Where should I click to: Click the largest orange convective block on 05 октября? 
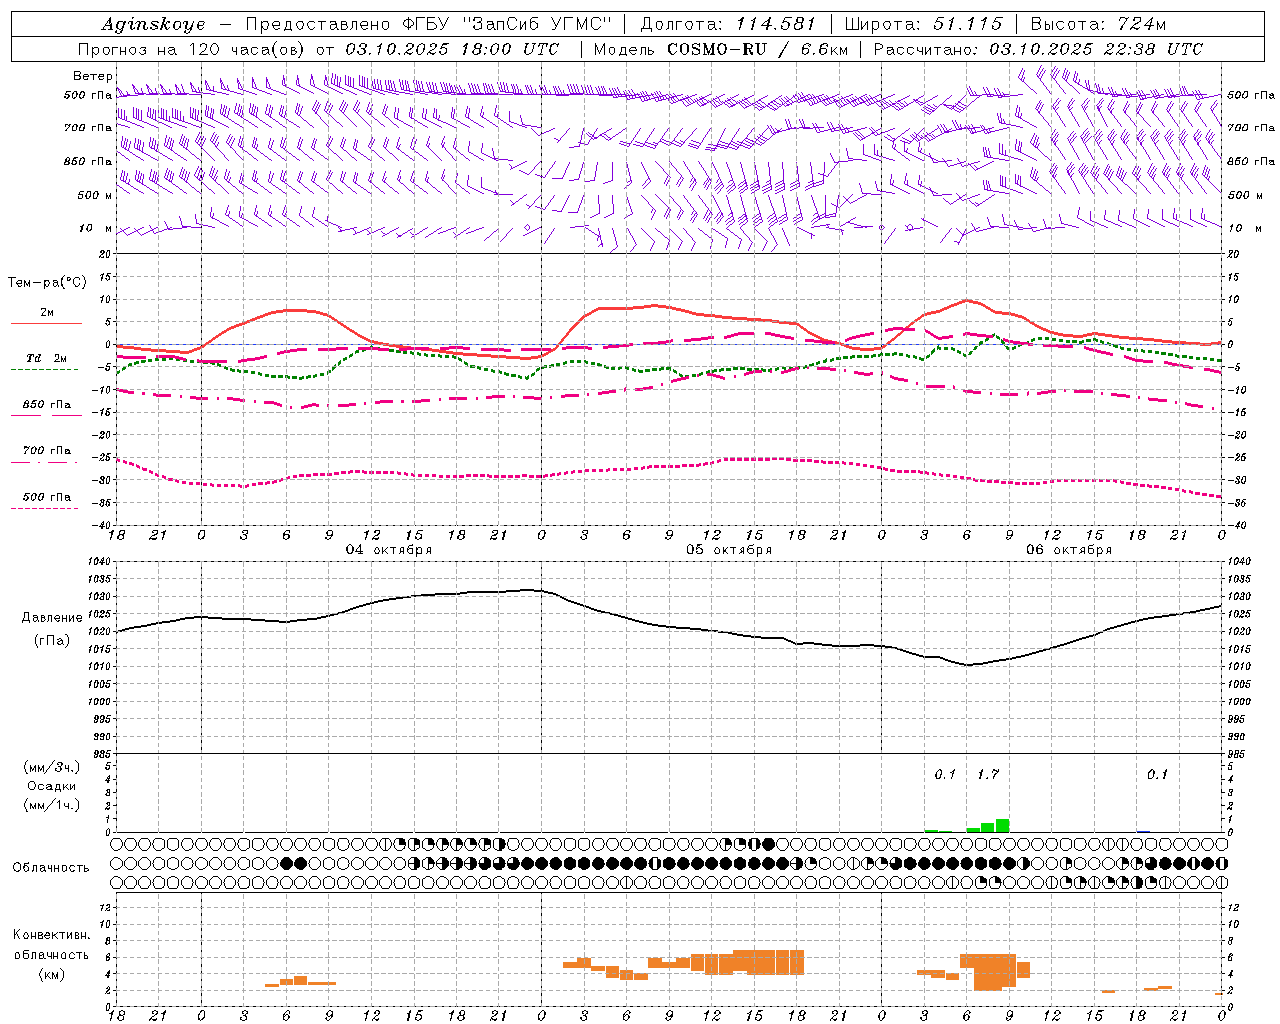coord(768,962)
